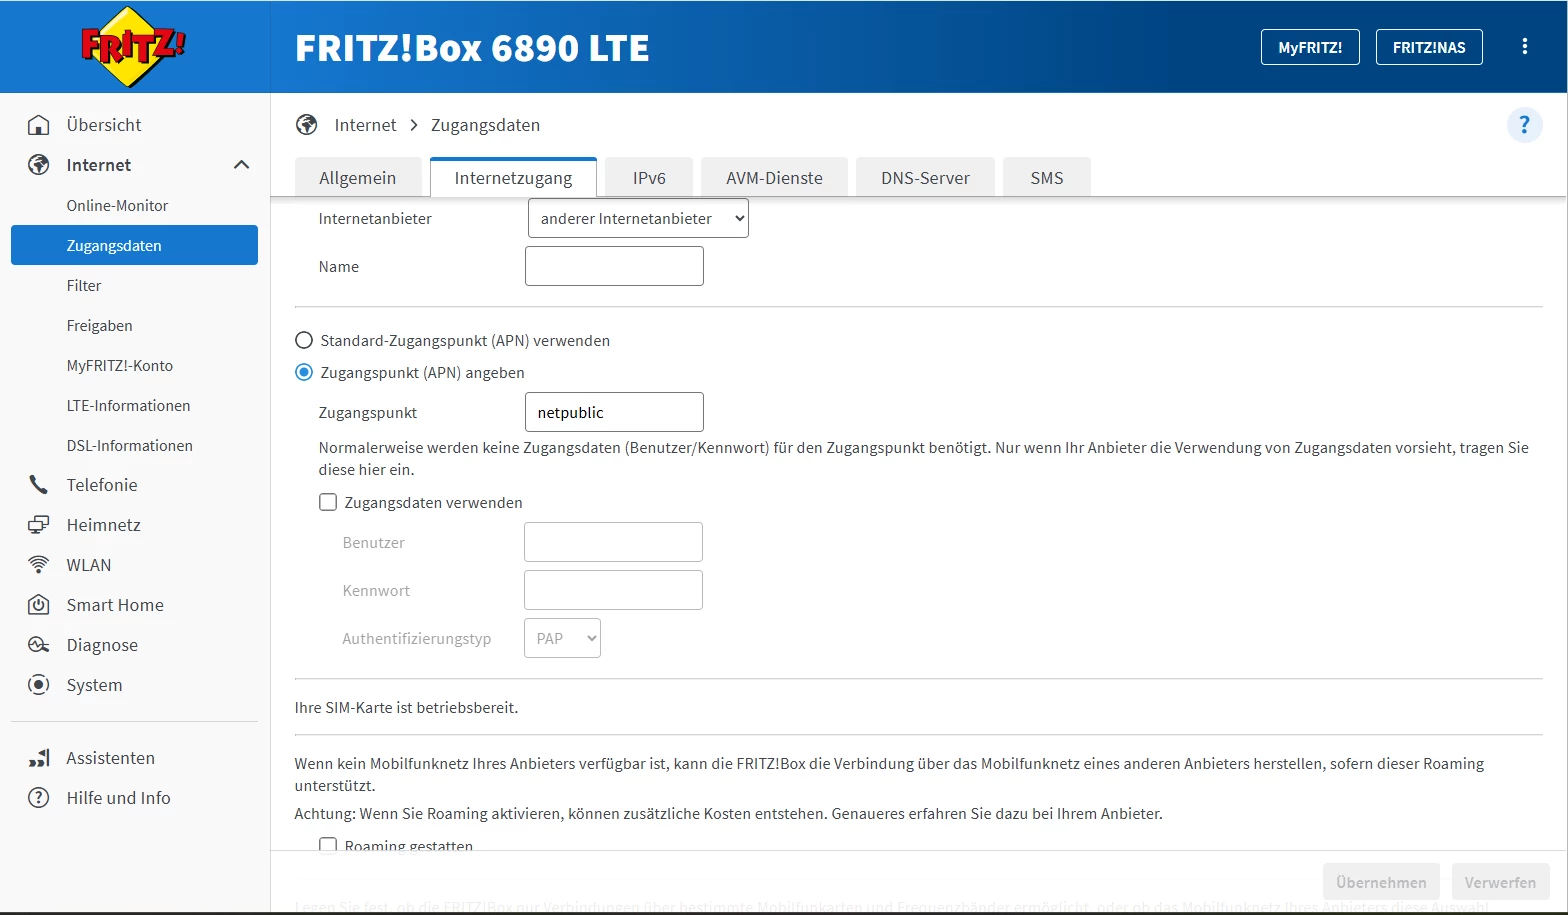Click the MyFRITZ! button
Viewport: 1568px width, 915px height.
click(x=1310, y=47)
